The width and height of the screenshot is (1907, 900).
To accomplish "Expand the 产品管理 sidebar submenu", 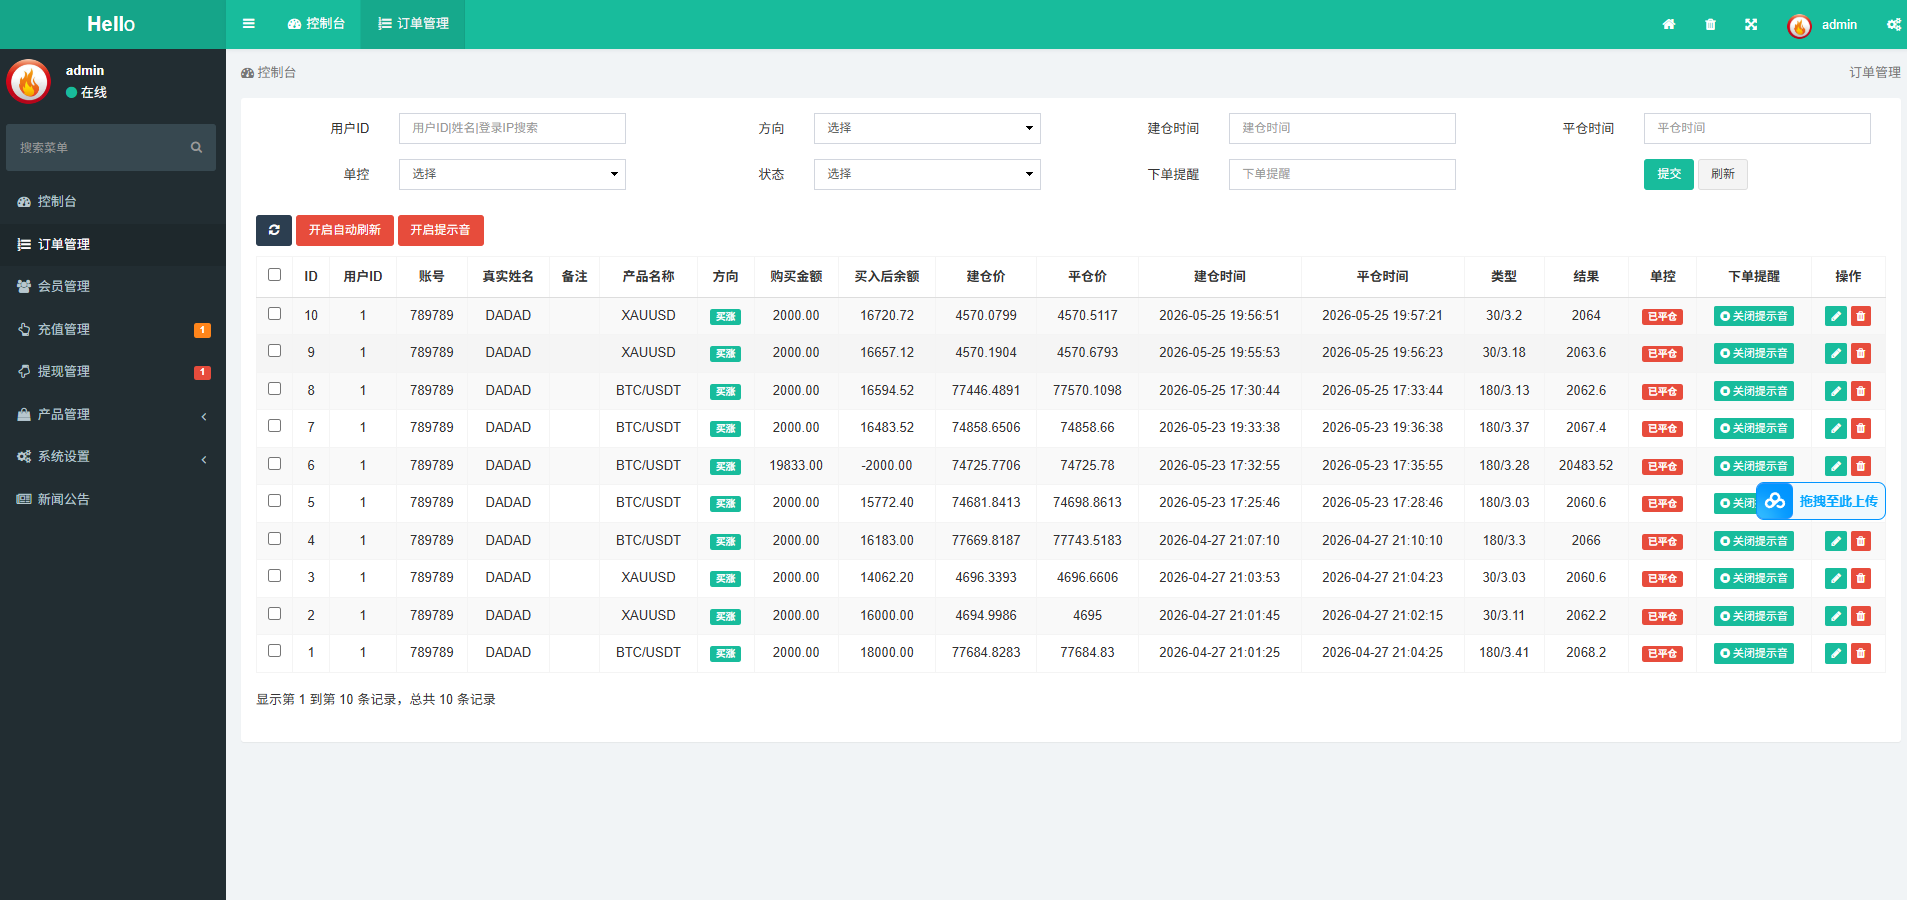I will click(113, 414).
